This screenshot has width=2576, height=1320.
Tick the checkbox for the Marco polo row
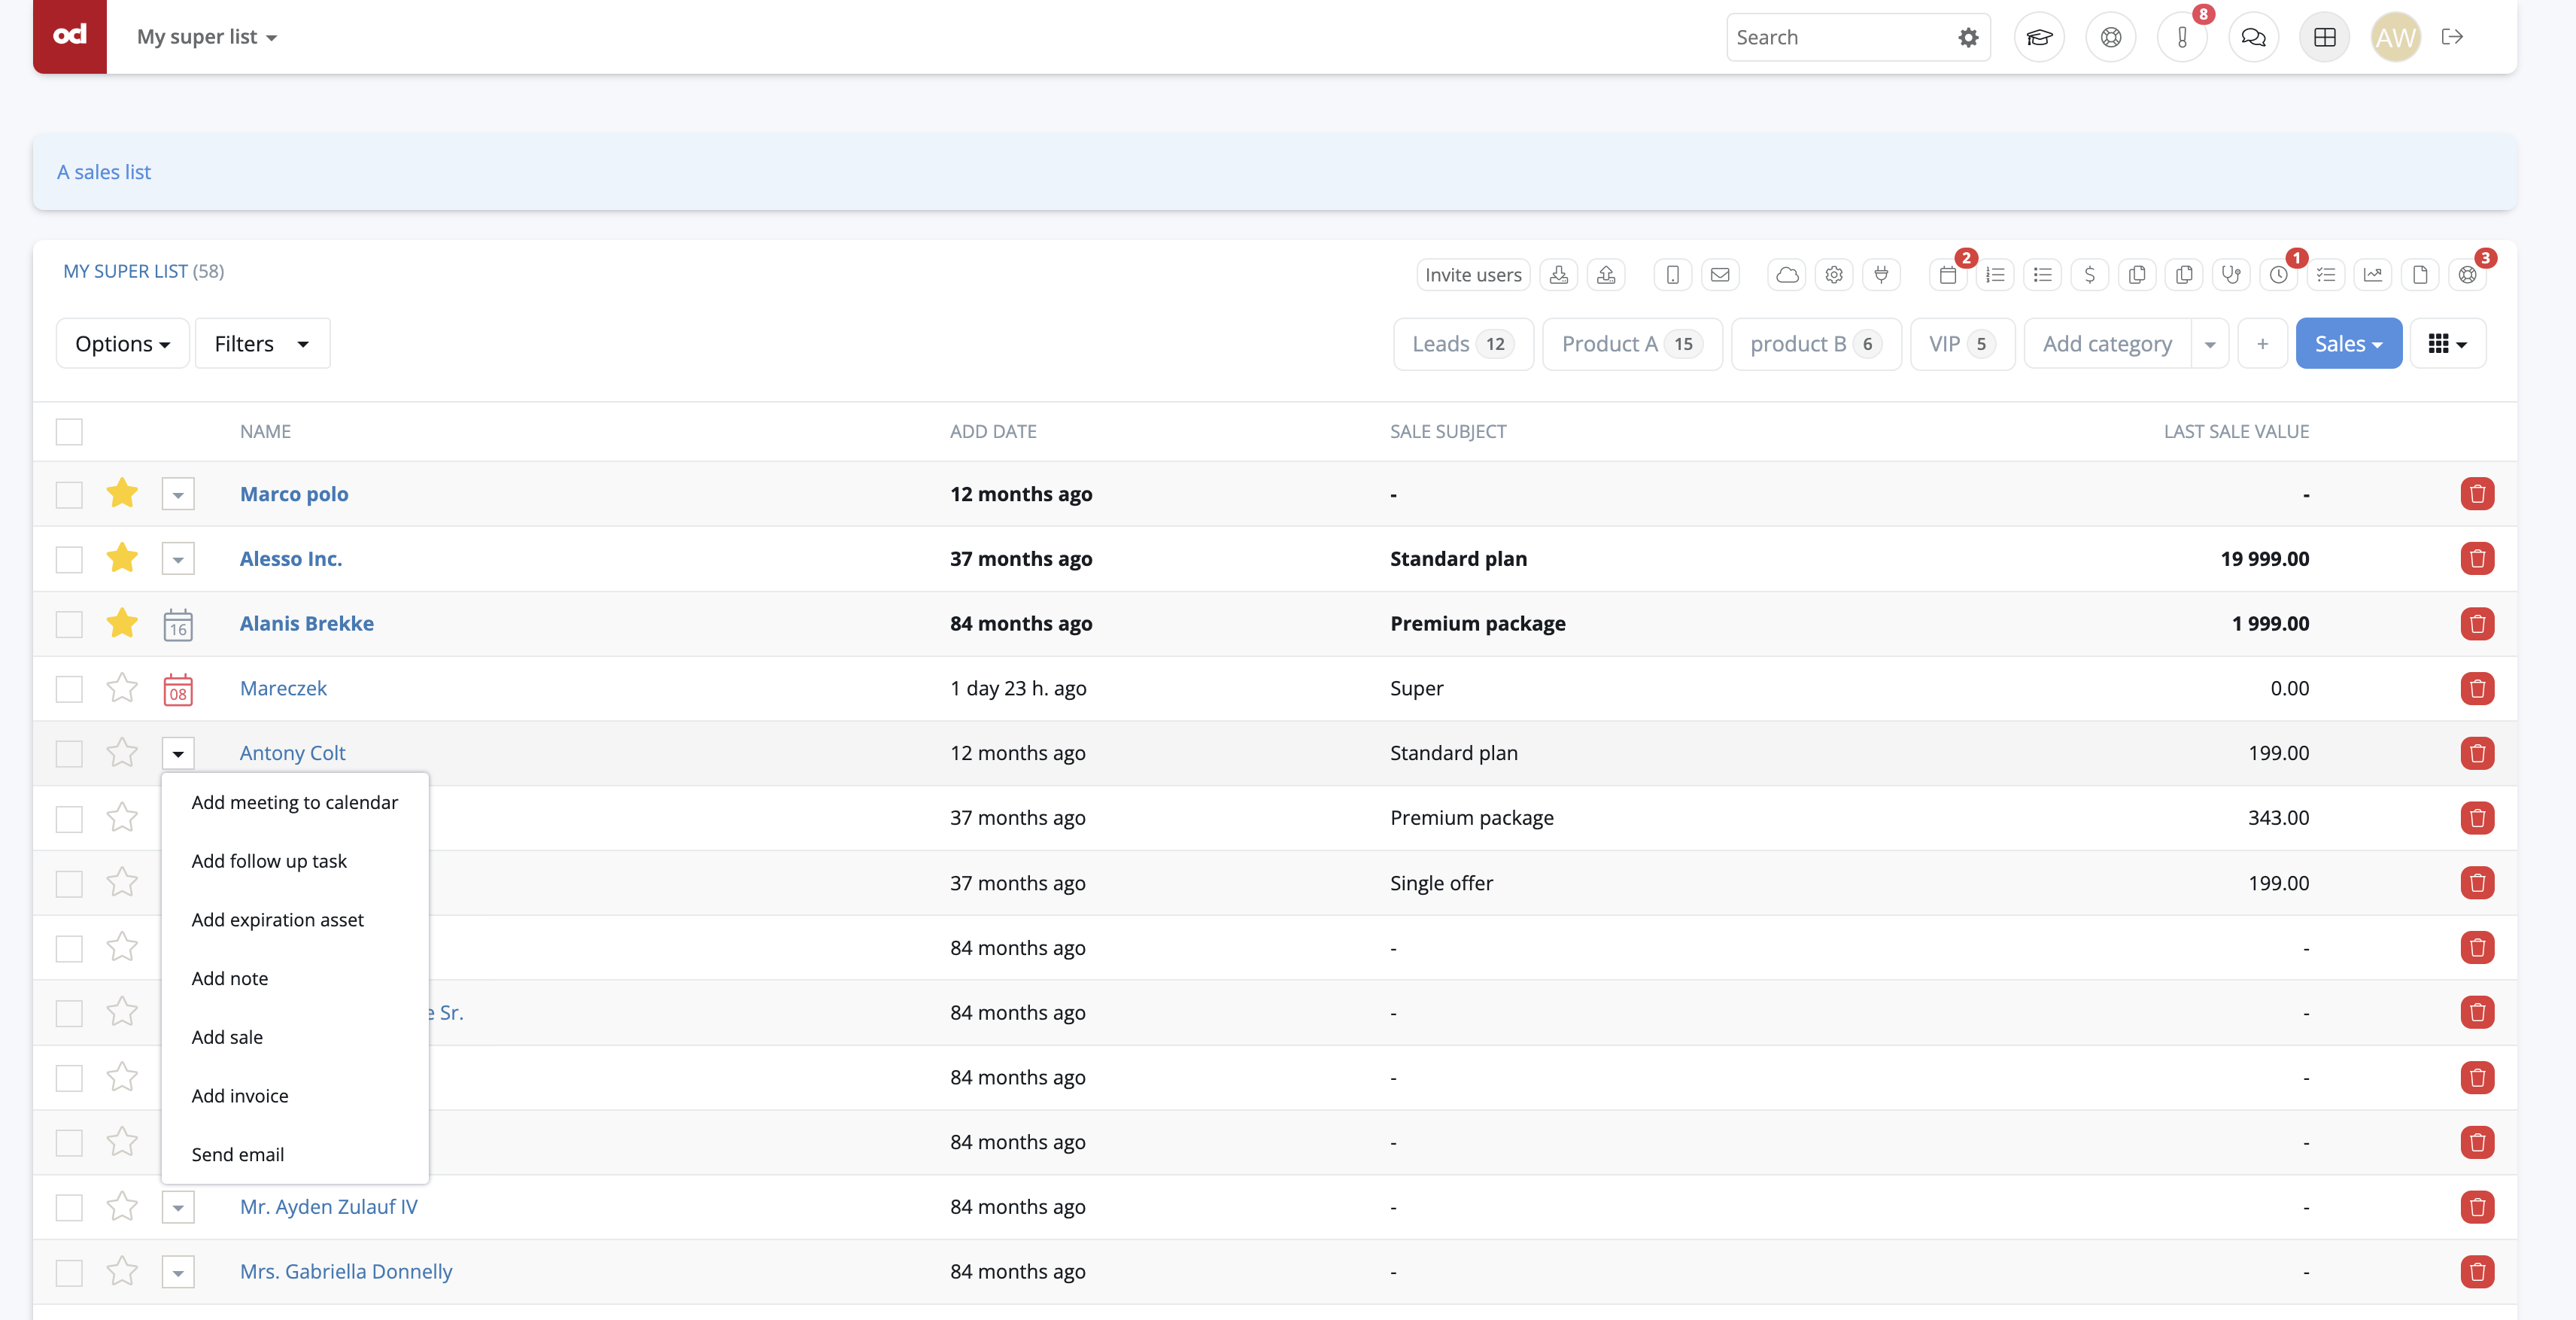point(69,494)
